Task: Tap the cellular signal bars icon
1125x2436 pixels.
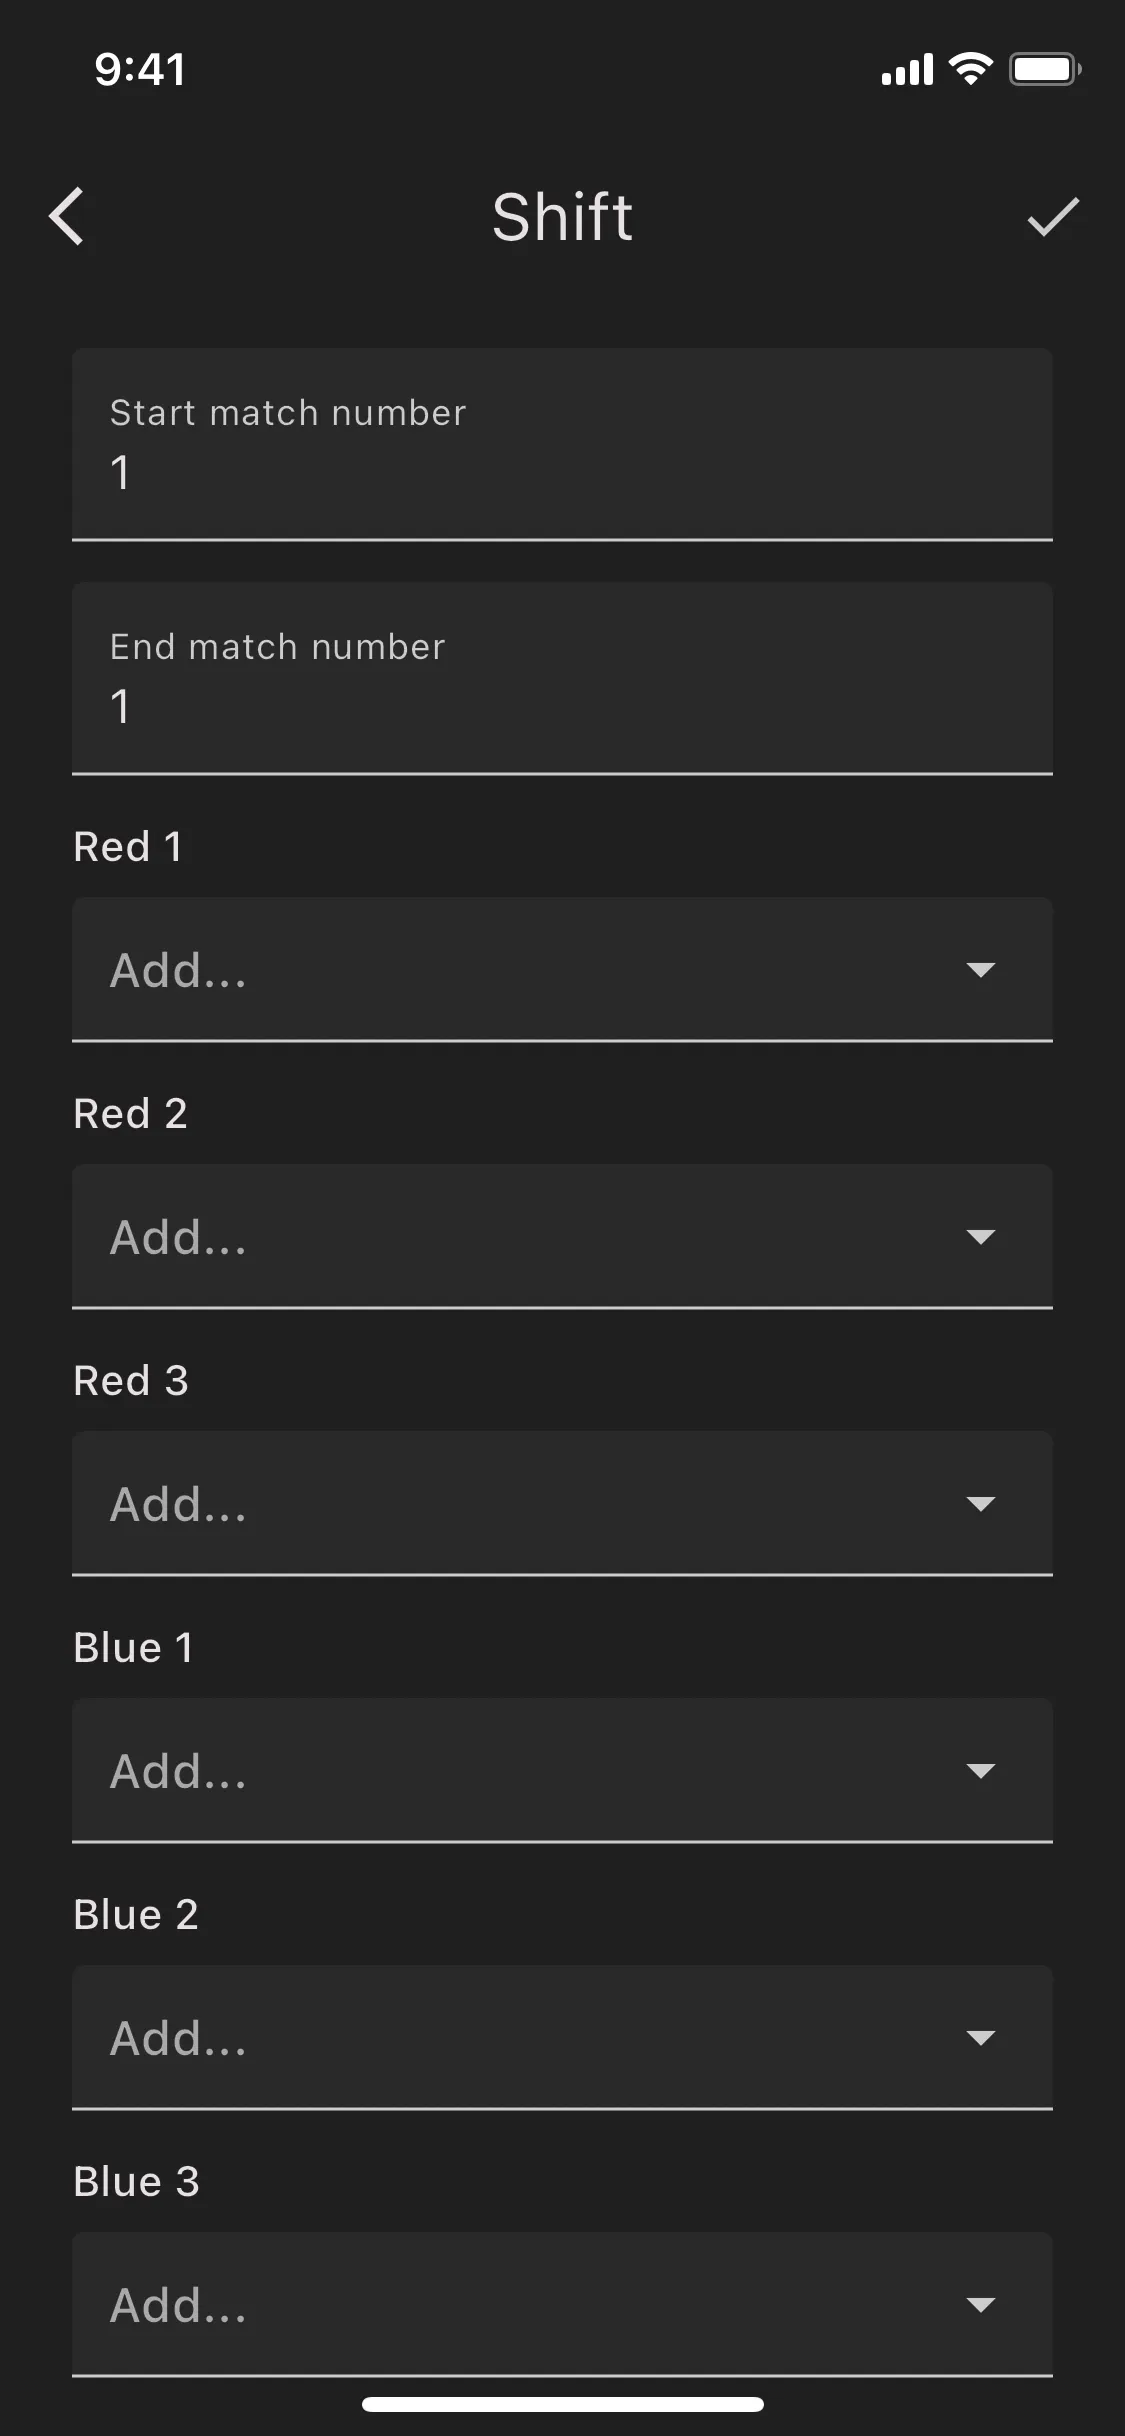Action: click(x=907, y=70)
